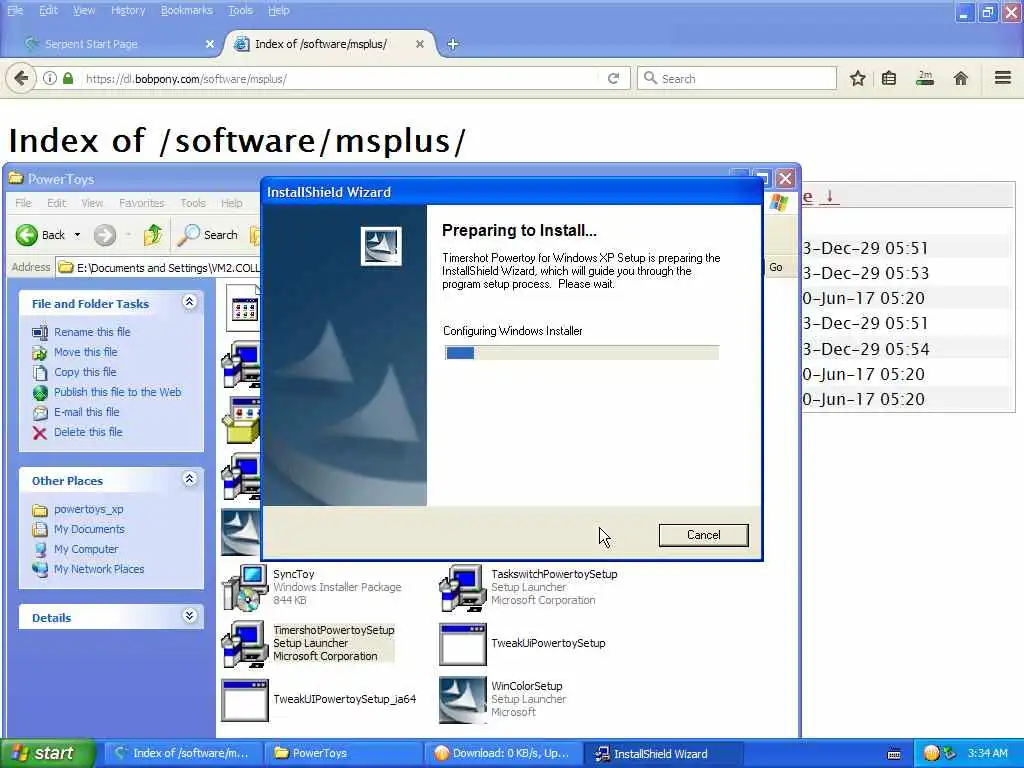Click the Go button beside the address bar
Viewport: 1024px width, 768px height.
coord(776,267)
